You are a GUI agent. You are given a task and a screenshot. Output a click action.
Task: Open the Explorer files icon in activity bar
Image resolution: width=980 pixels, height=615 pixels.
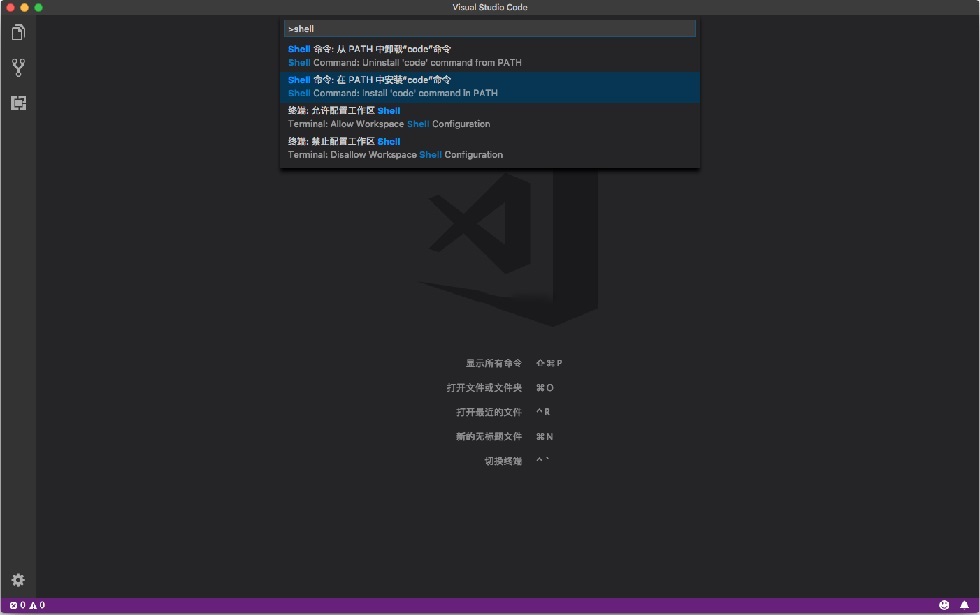[18, 32]
